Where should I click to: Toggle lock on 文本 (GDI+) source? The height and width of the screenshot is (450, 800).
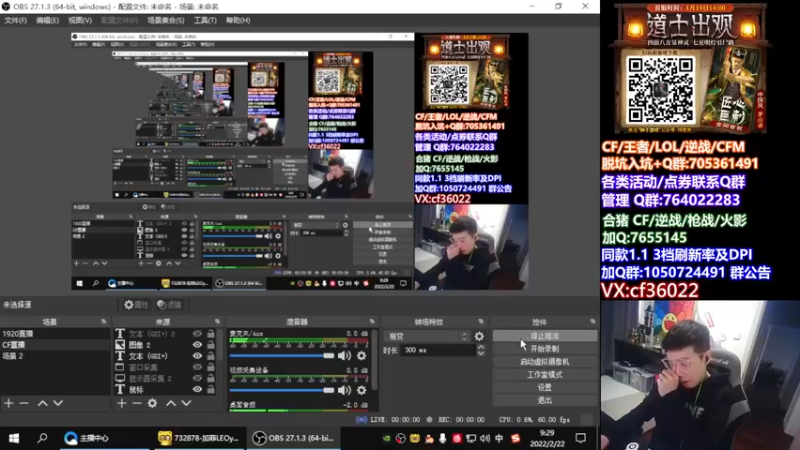coord(211,356)
